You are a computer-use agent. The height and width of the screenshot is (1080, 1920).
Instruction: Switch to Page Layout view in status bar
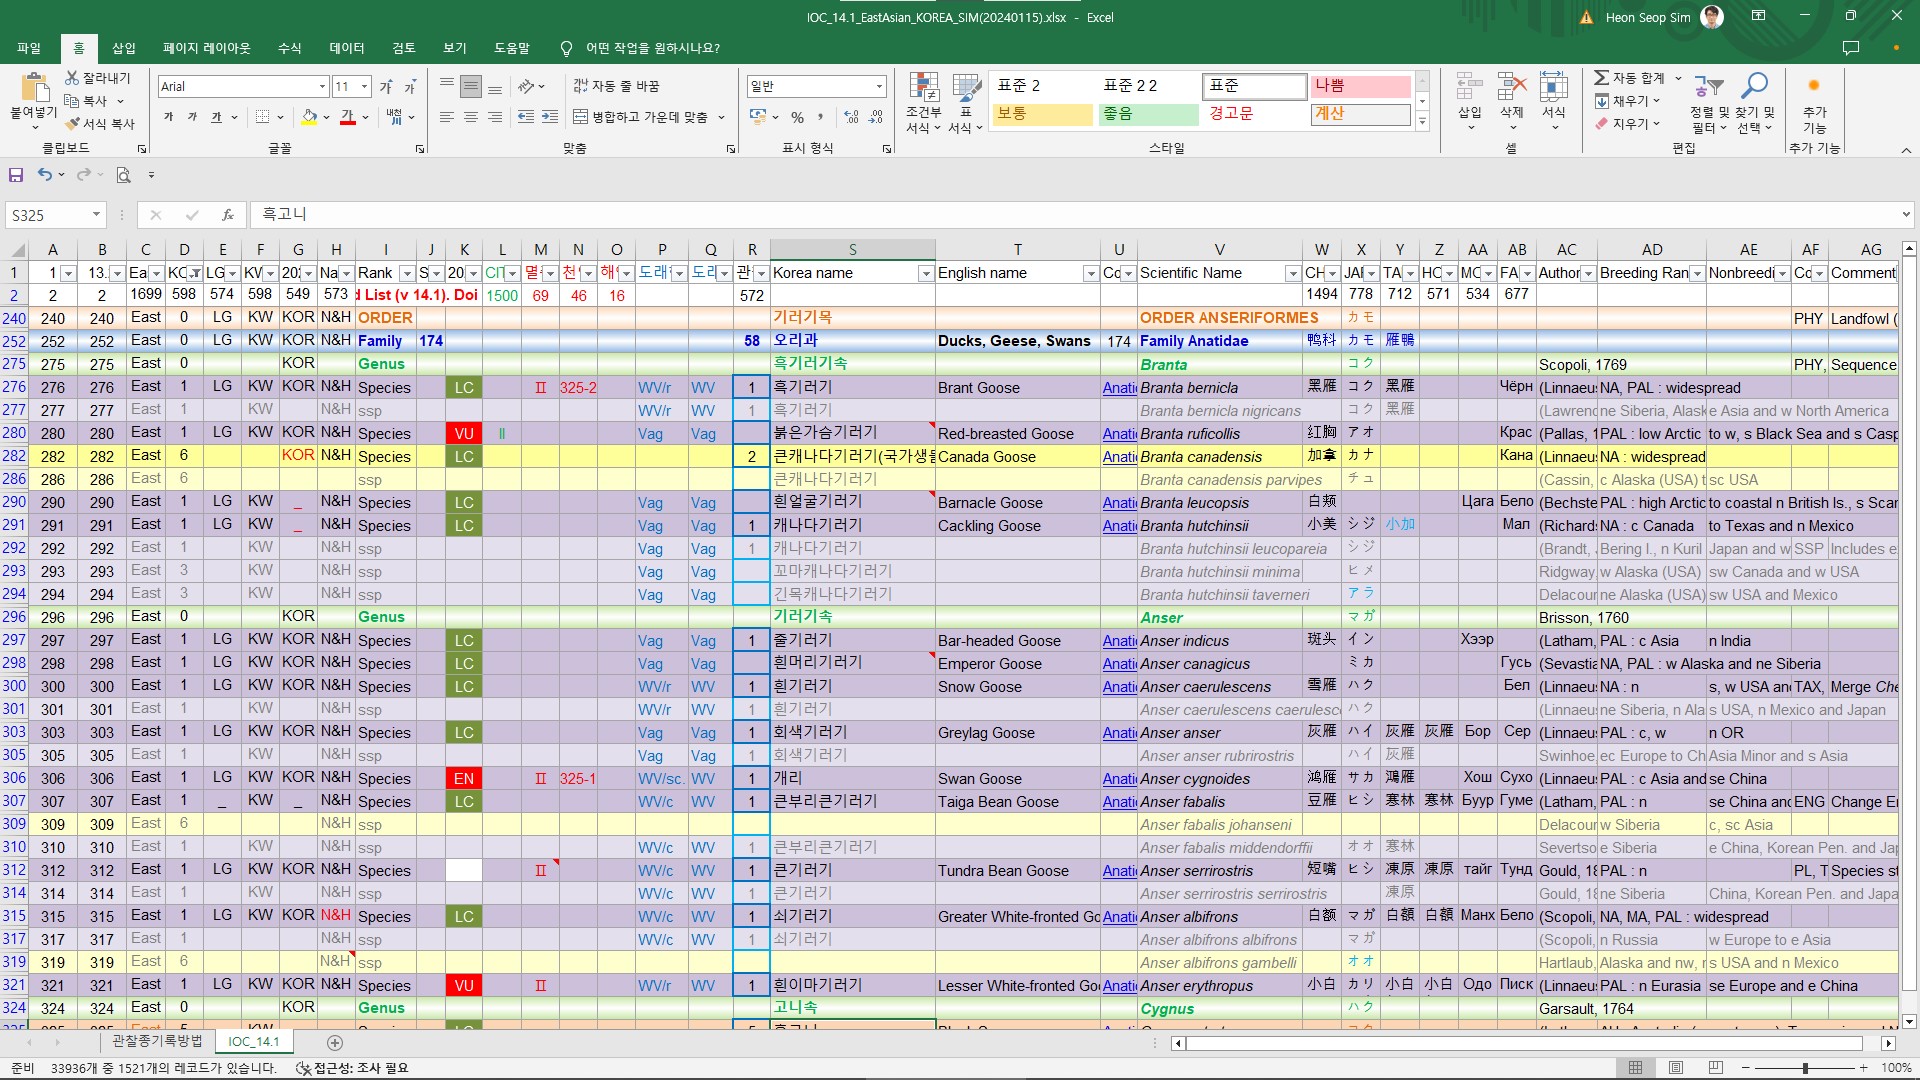(1676, 1068)
